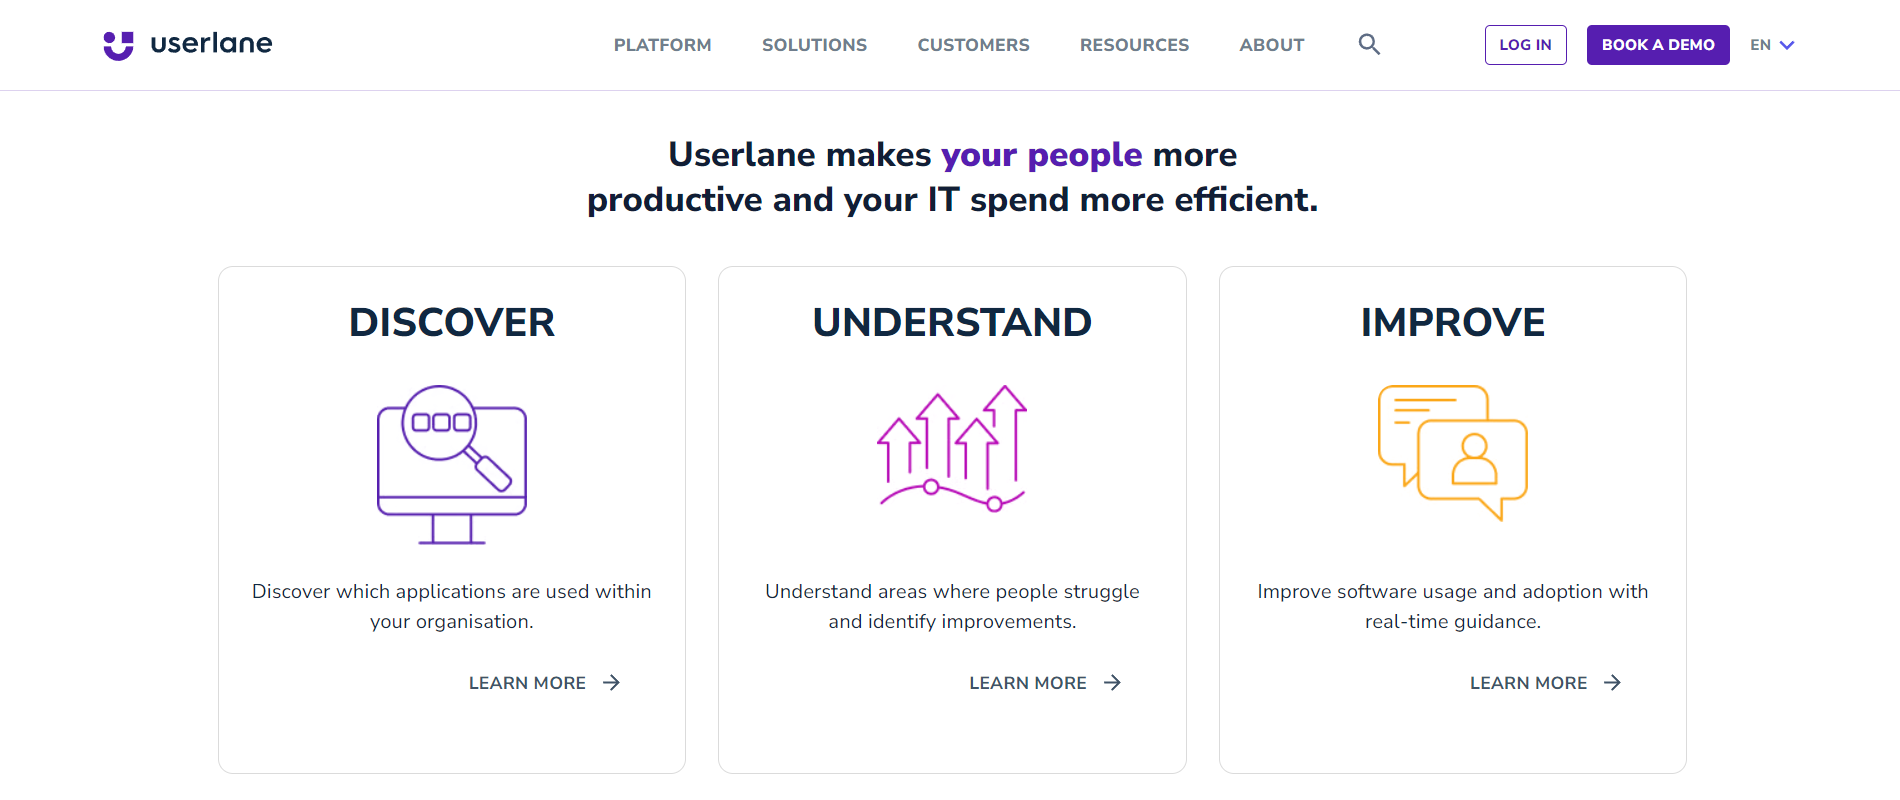Click the Userlane logo
Screen dimensions: 1900x800
pyautogui.click(x=186, y=43)
